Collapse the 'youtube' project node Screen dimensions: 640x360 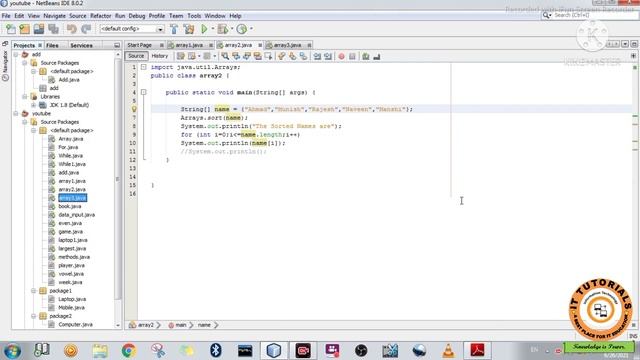coord(16,113)
